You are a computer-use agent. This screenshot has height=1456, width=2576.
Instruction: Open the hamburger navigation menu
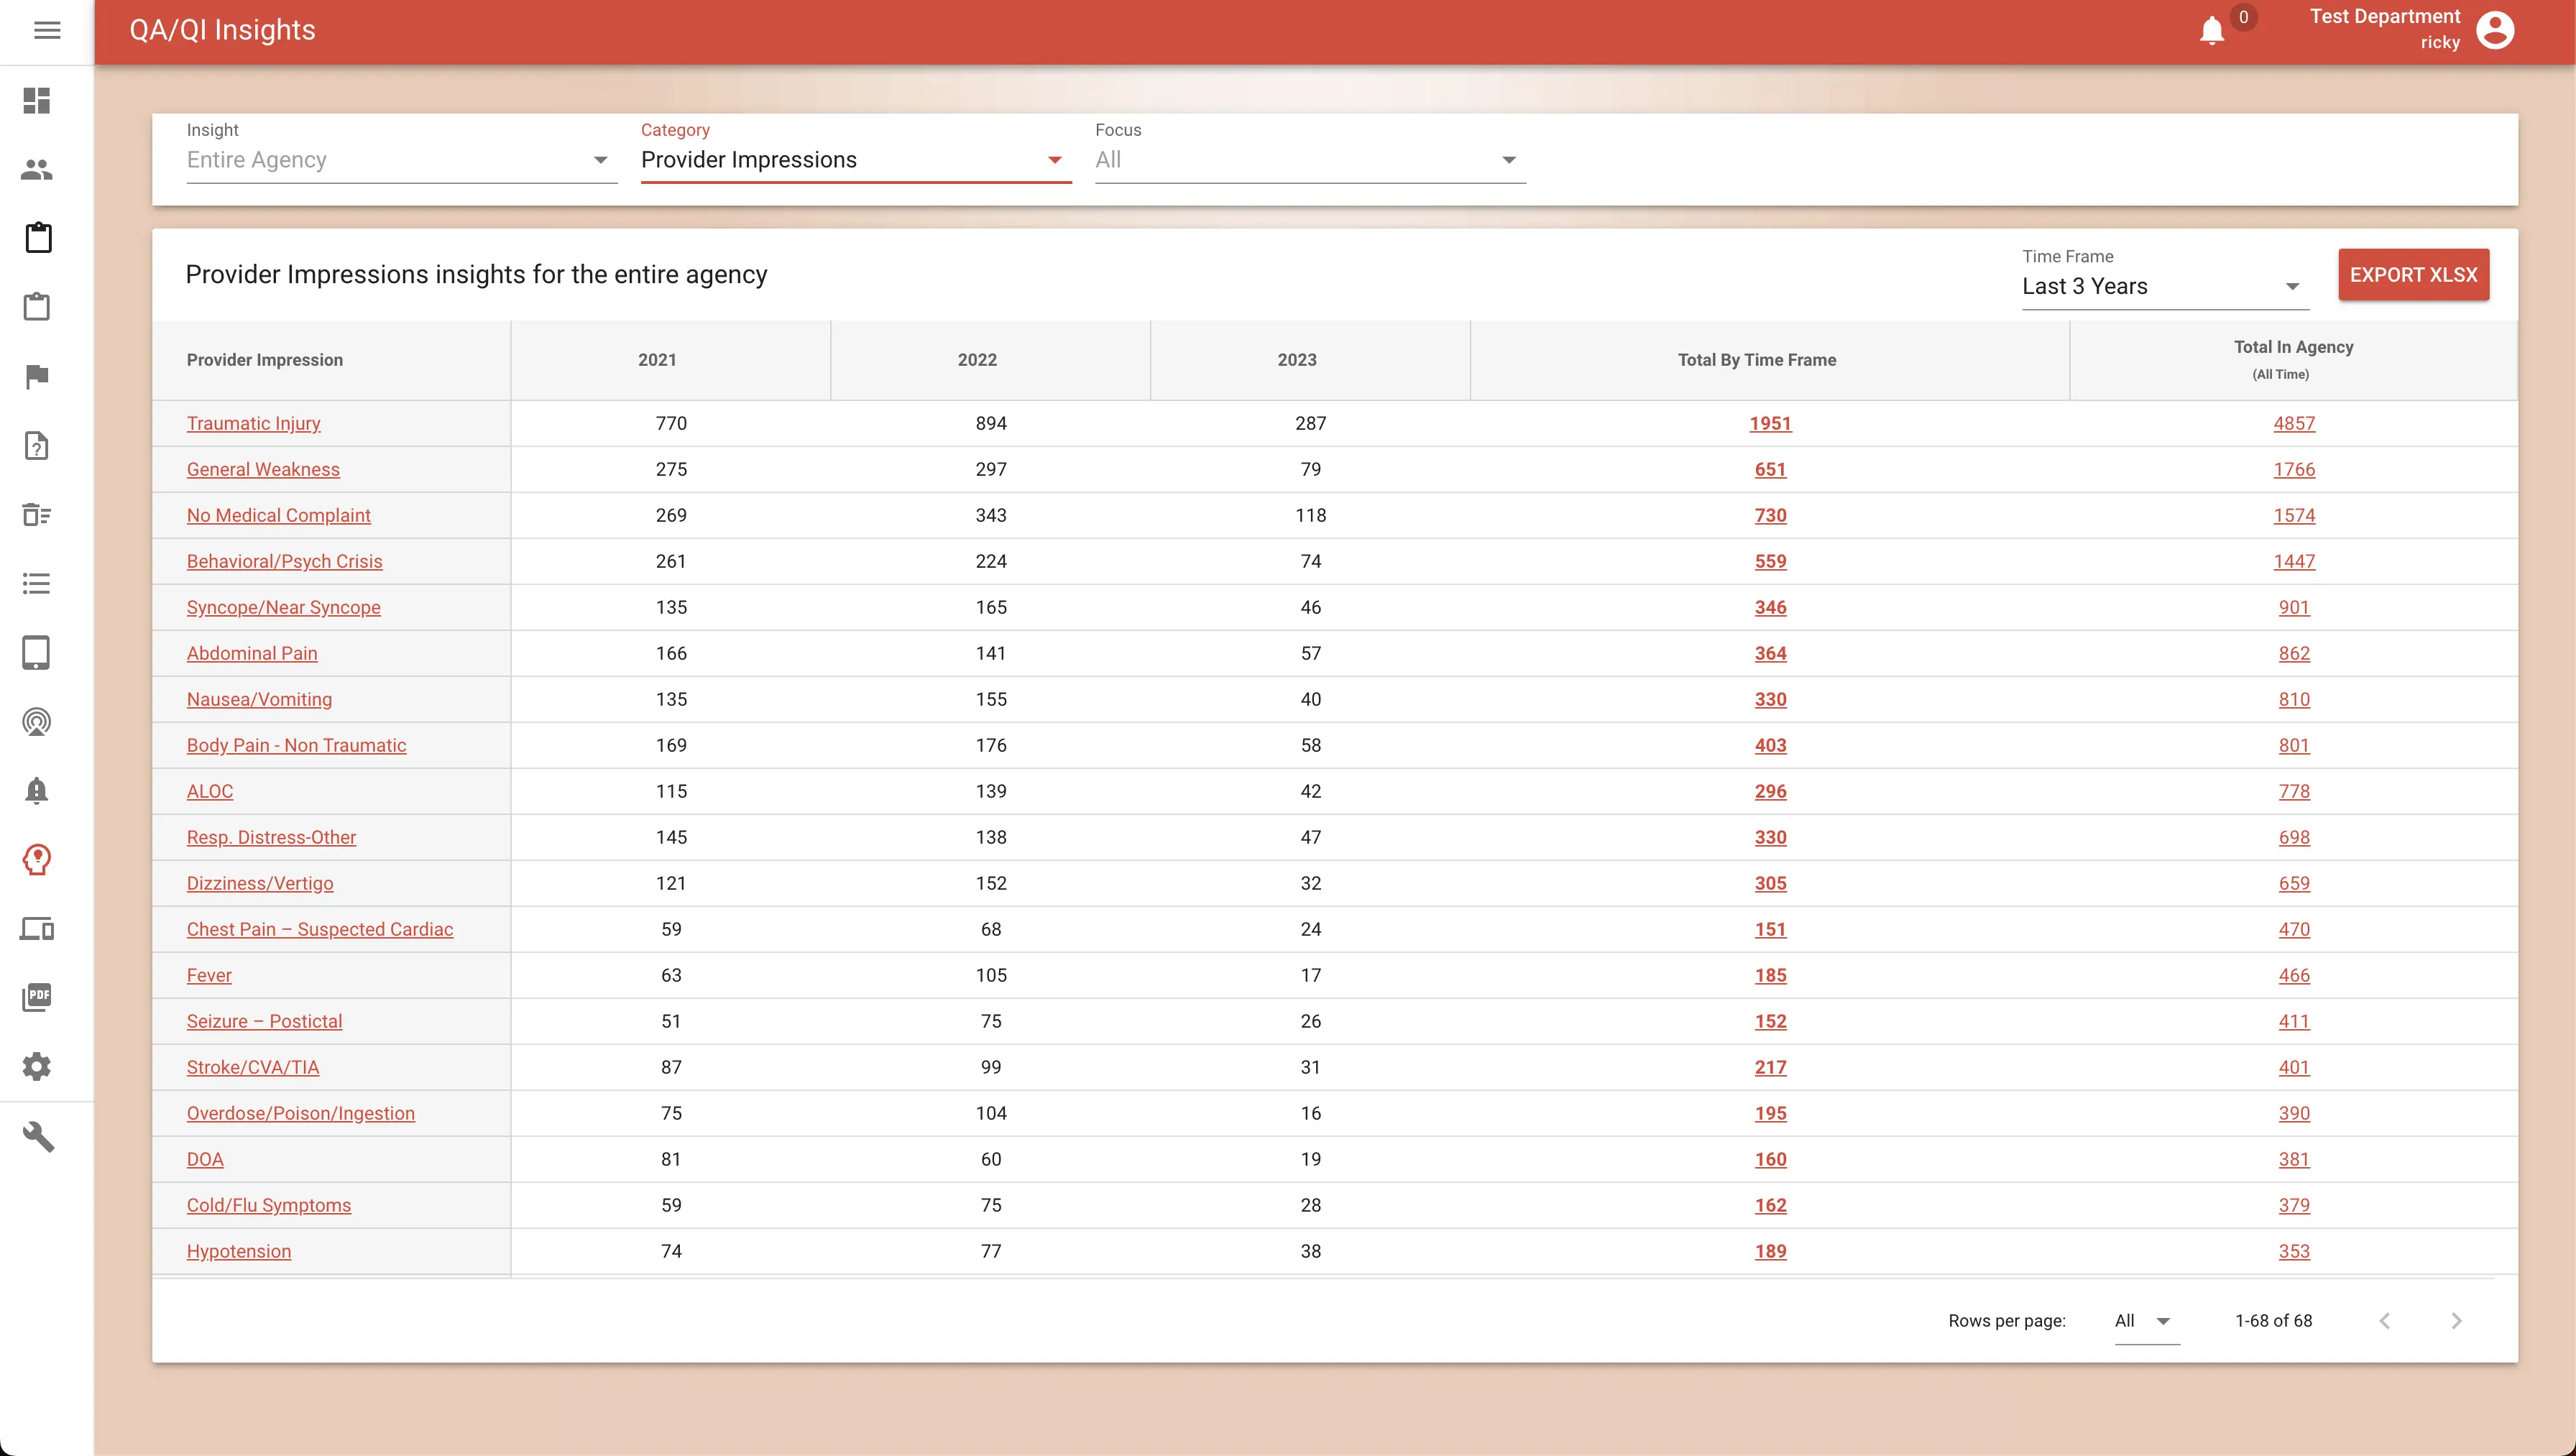(47, 30)
